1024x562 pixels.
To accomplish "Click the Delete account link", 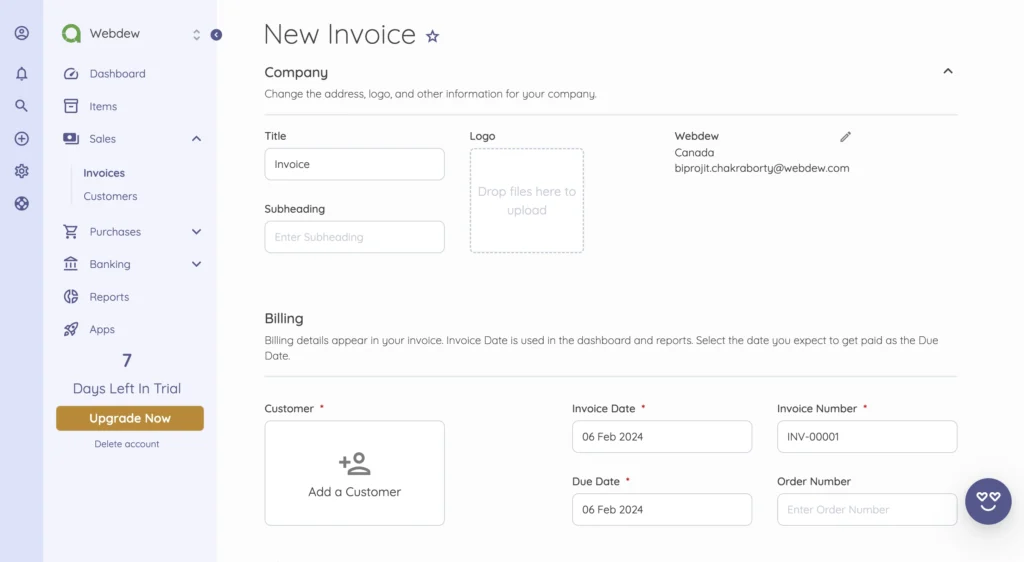I will pos(127,444).
